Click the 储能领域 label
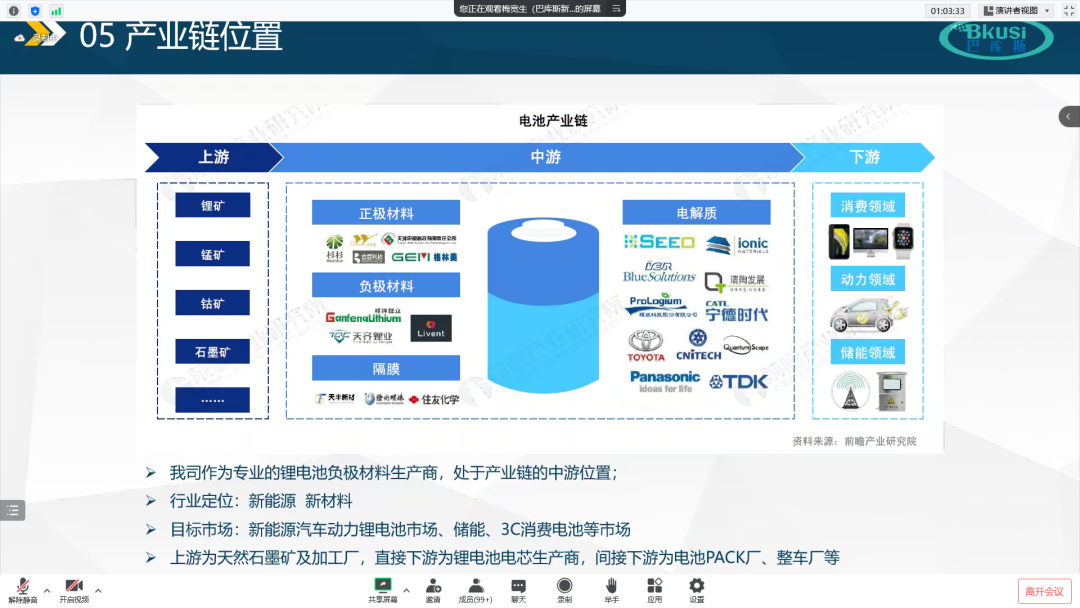1080x608 pixels. click(x=868, y=352)
